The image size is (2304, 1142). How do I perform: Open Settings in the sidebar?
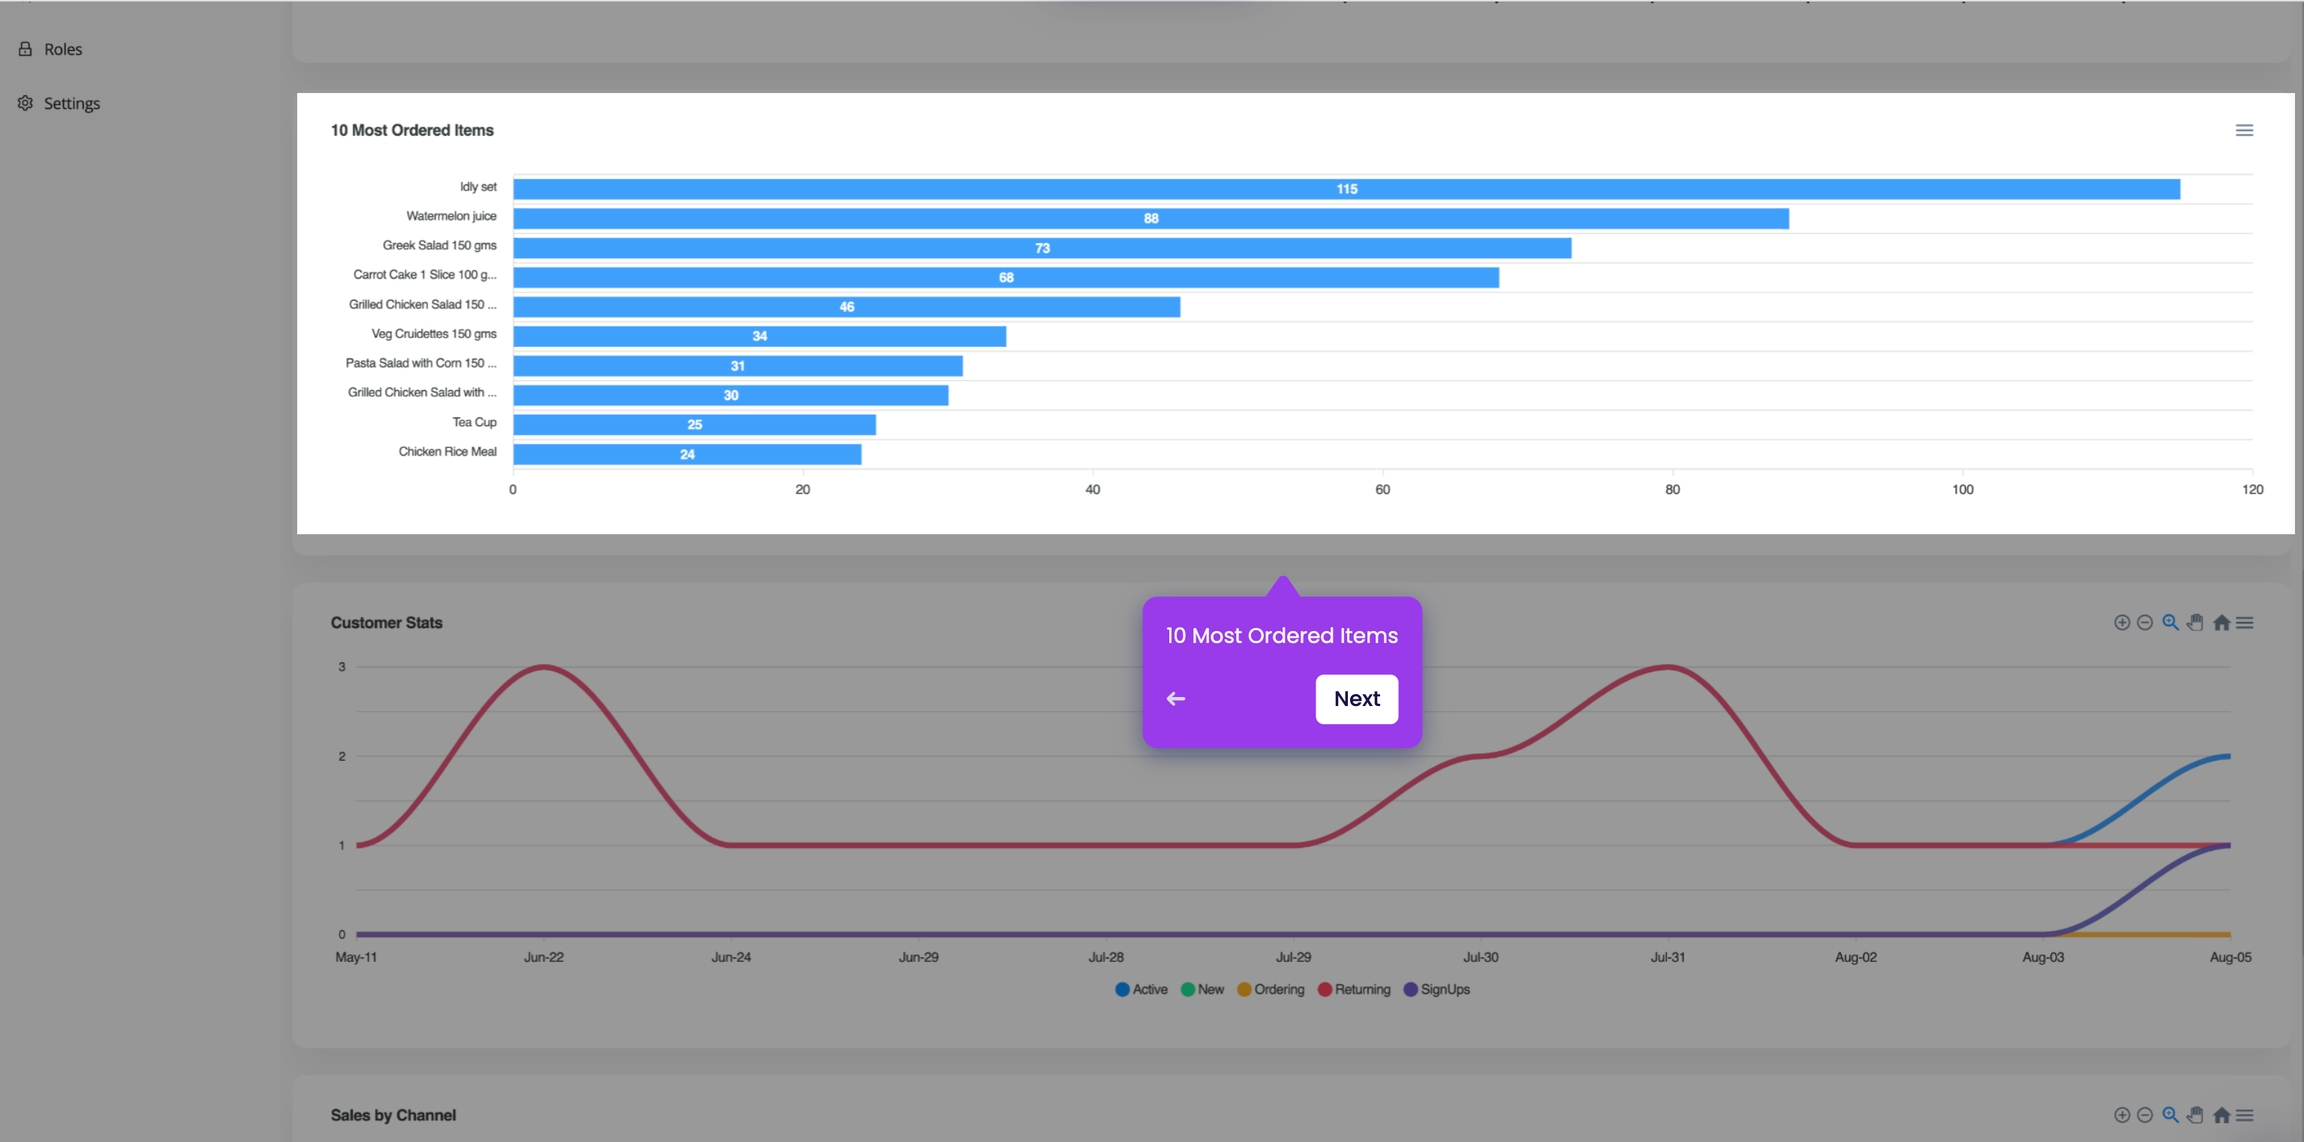(71, 103)
